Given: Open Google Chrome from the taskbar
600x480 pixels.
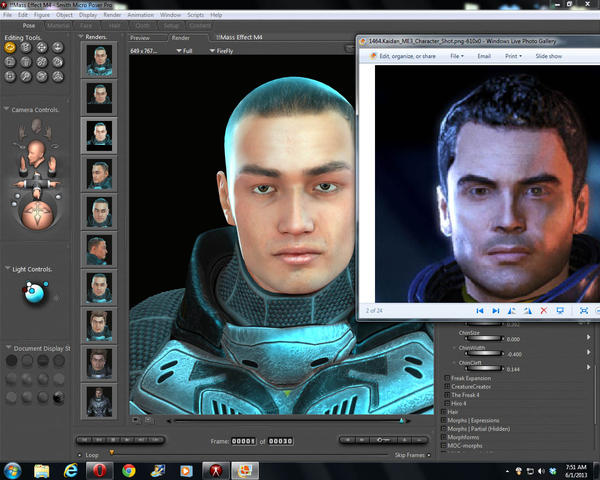Looking at the screenshot, I should click(x=129, y=471).
